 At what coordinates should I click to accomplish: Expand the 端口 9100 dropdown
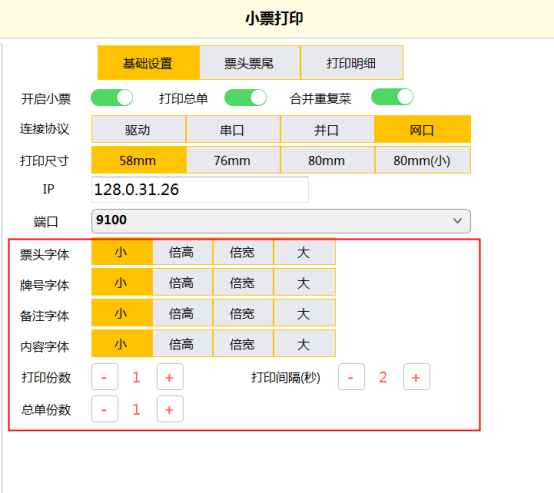point(281,221)
